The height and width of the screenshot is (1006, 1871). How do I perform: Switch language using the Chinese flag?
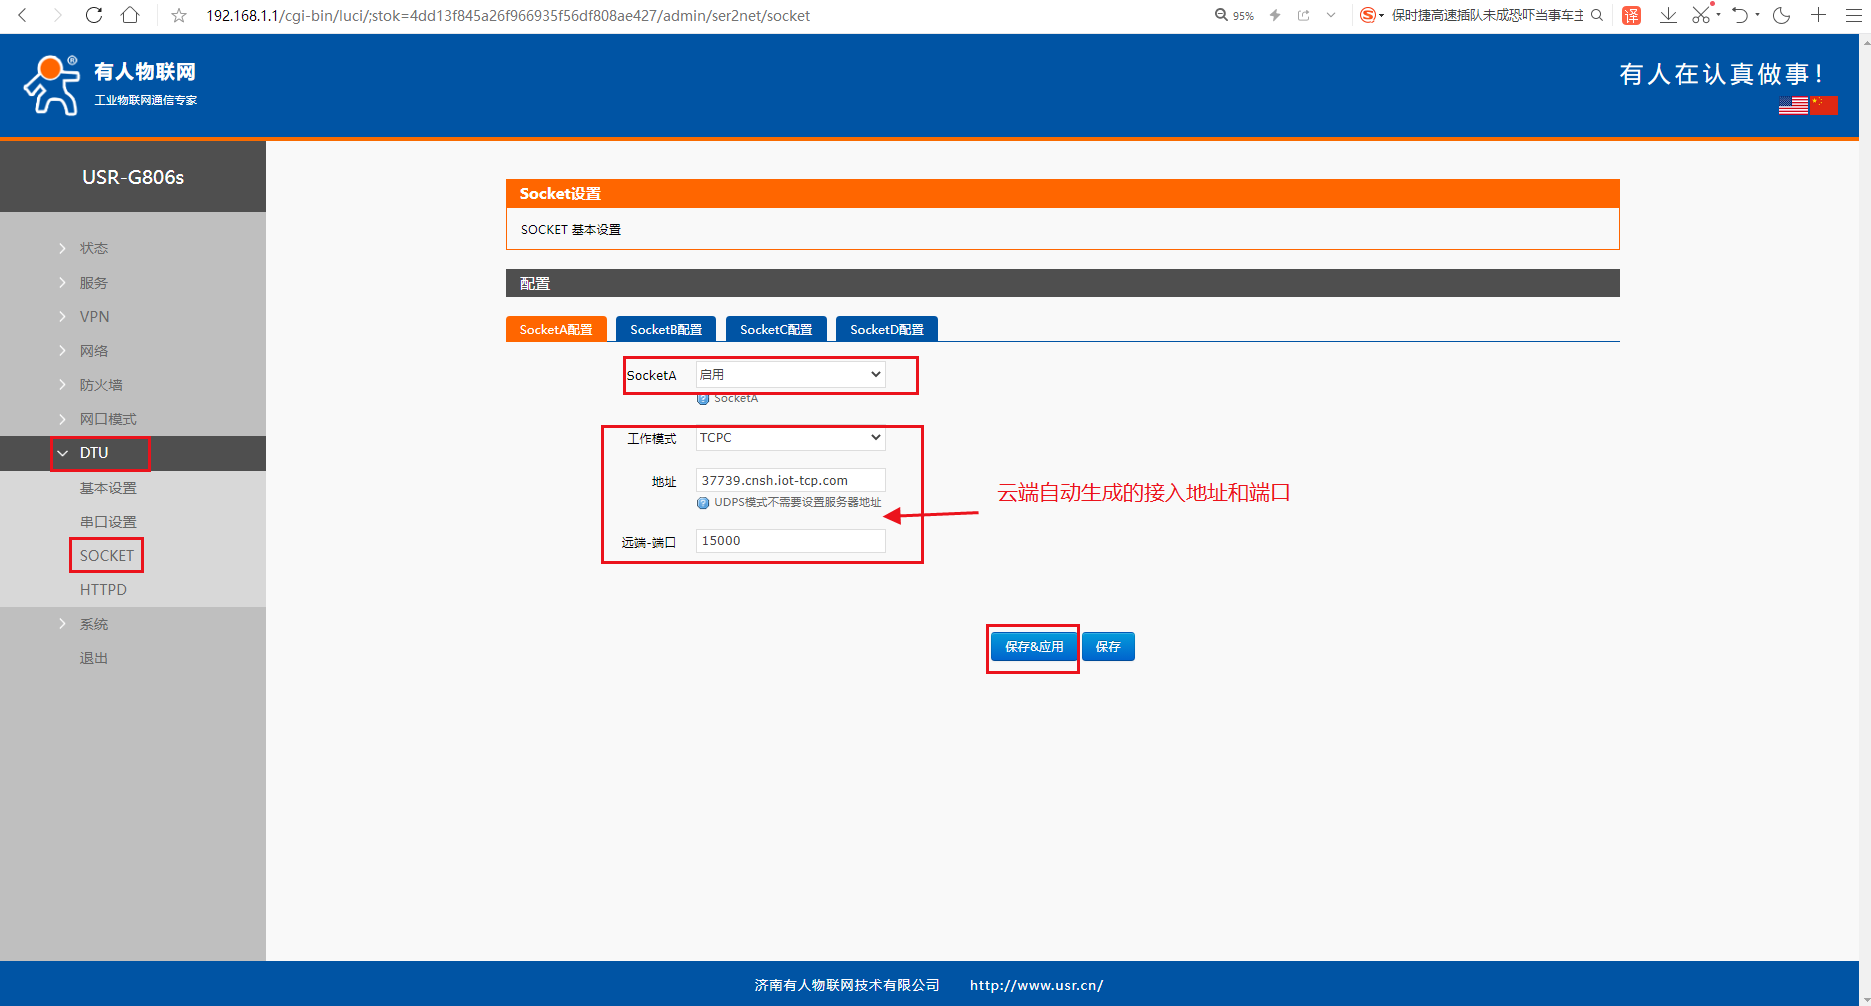coord(1824,105)
